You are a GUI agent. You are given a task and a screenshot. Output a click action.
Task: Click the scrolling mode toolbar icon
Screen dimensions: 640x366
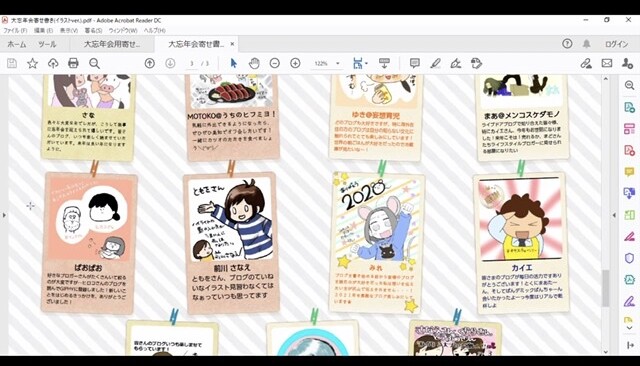384,63
